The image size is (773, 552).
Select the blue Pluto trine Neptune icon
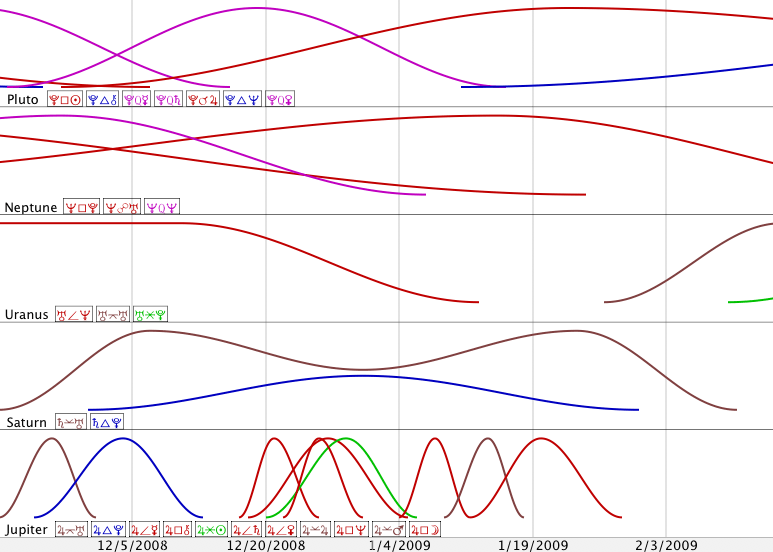(x=240, y=99)
